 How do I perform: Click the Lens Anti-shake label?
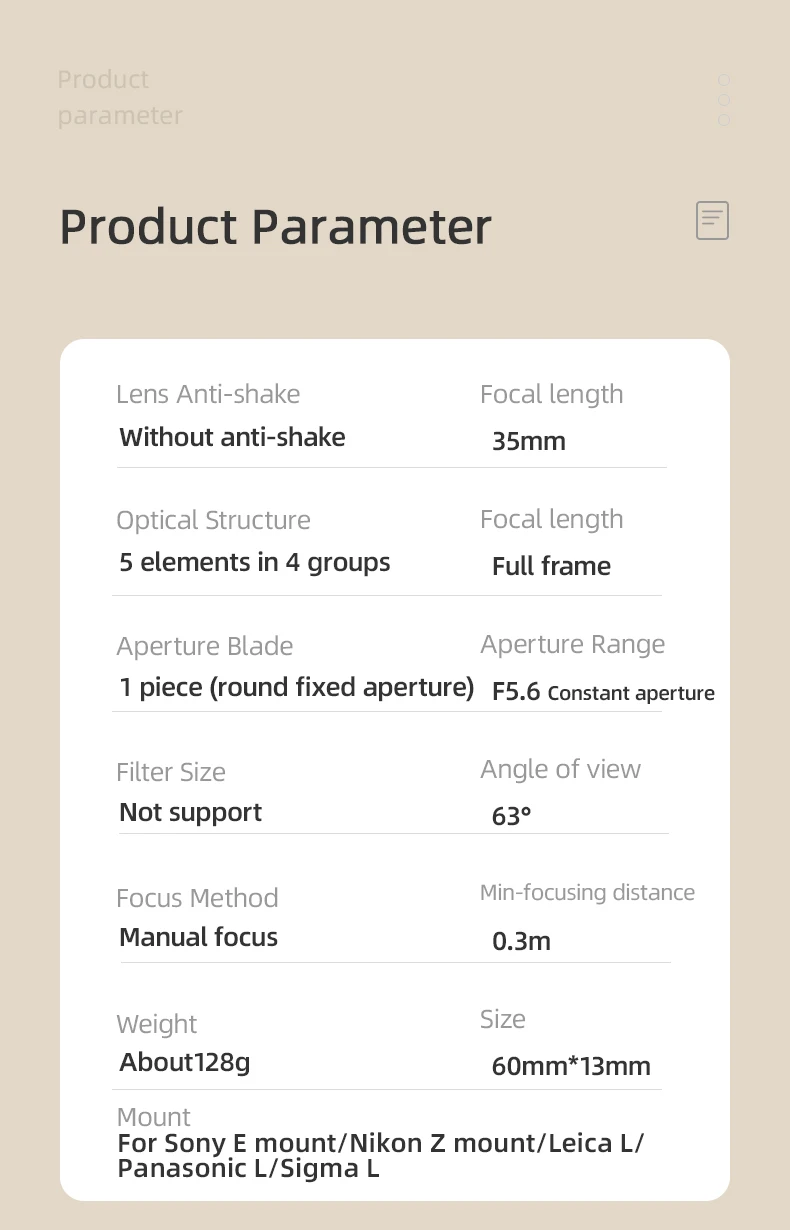(x=208, y=394)
